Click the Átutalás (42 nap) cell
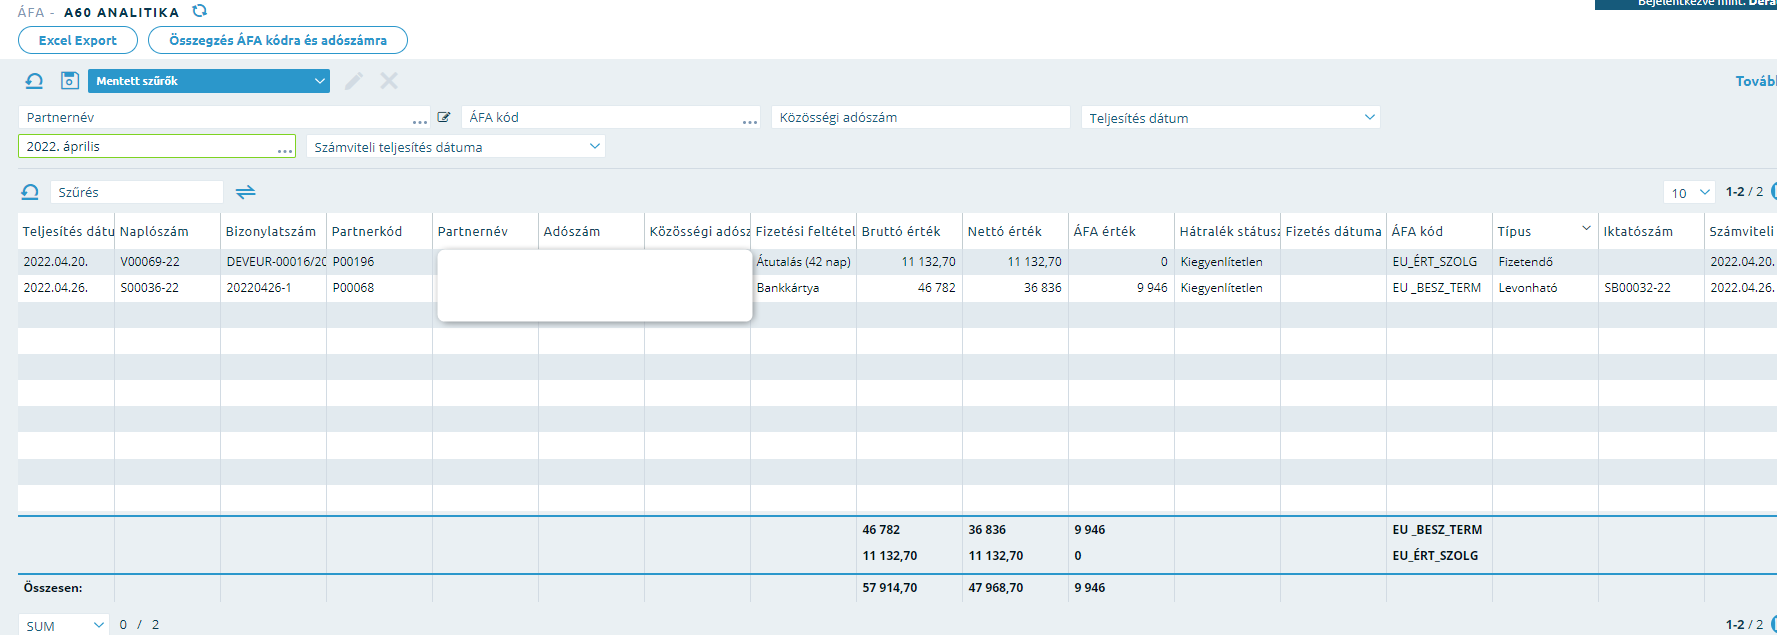The image size is (1777, 635). (x=803, y=262)
